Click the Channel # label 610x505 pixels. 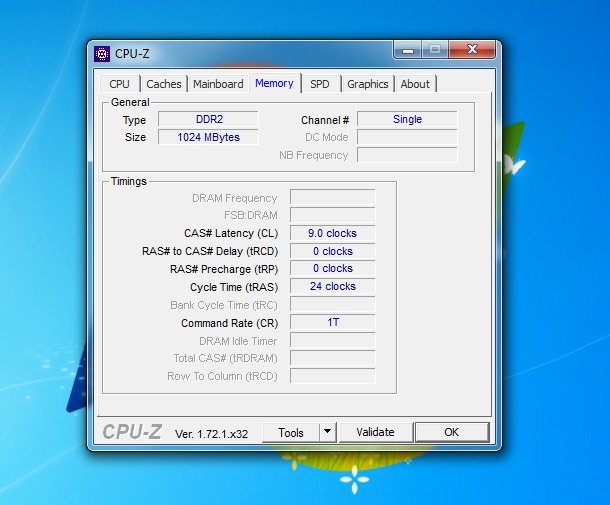tap(325, 120)
